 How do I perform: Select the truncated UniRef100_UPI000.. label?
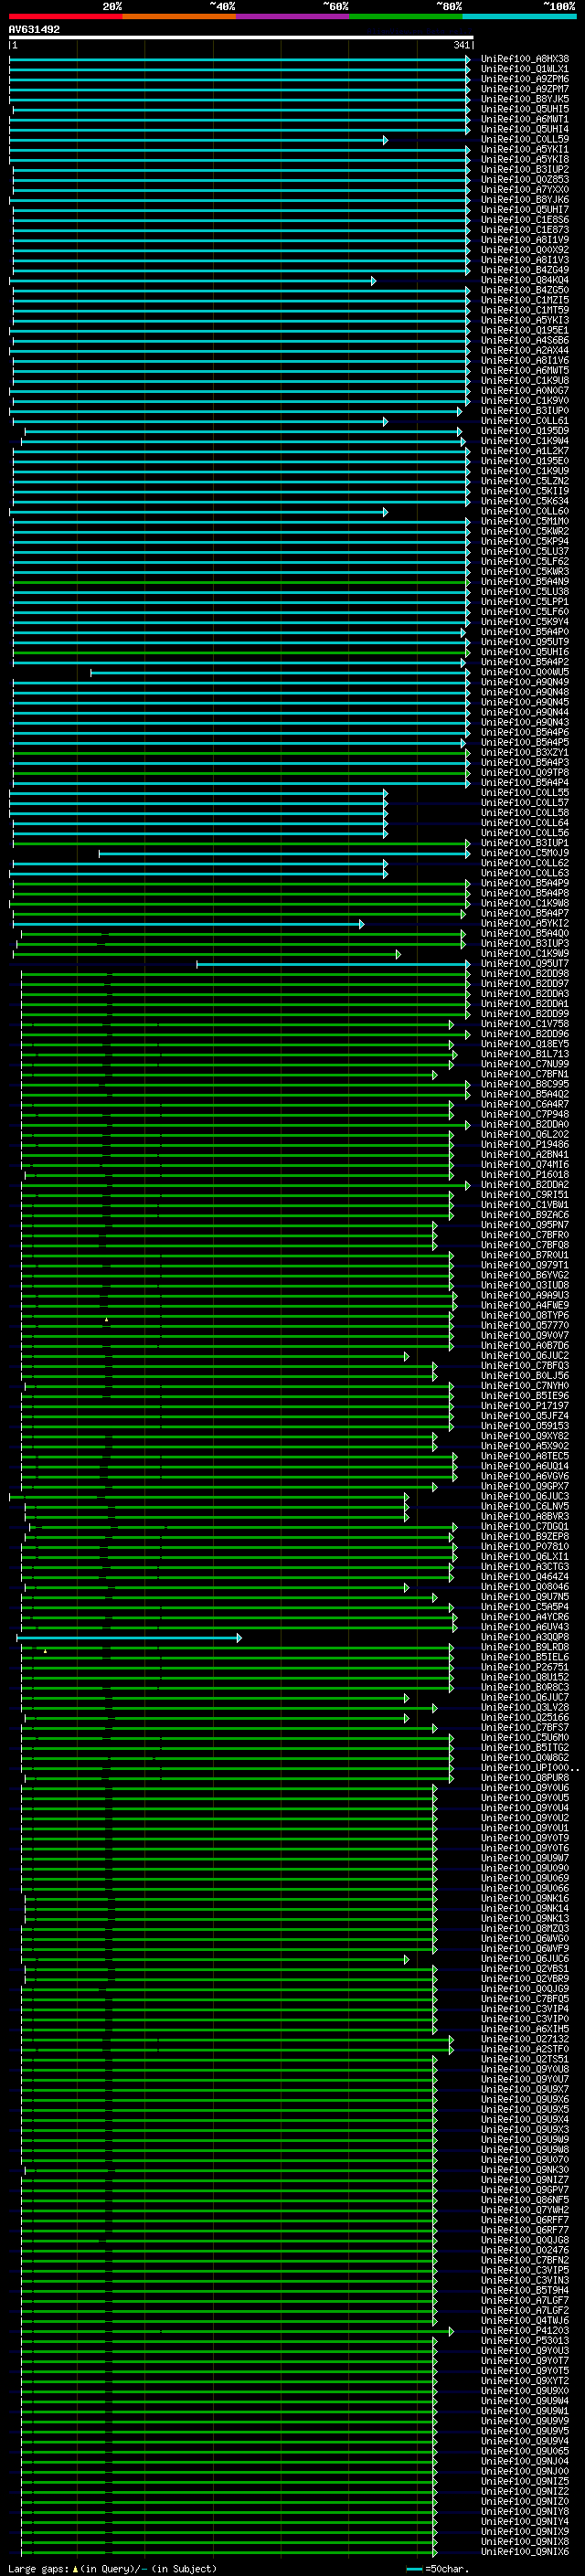tap(530, 1768)
